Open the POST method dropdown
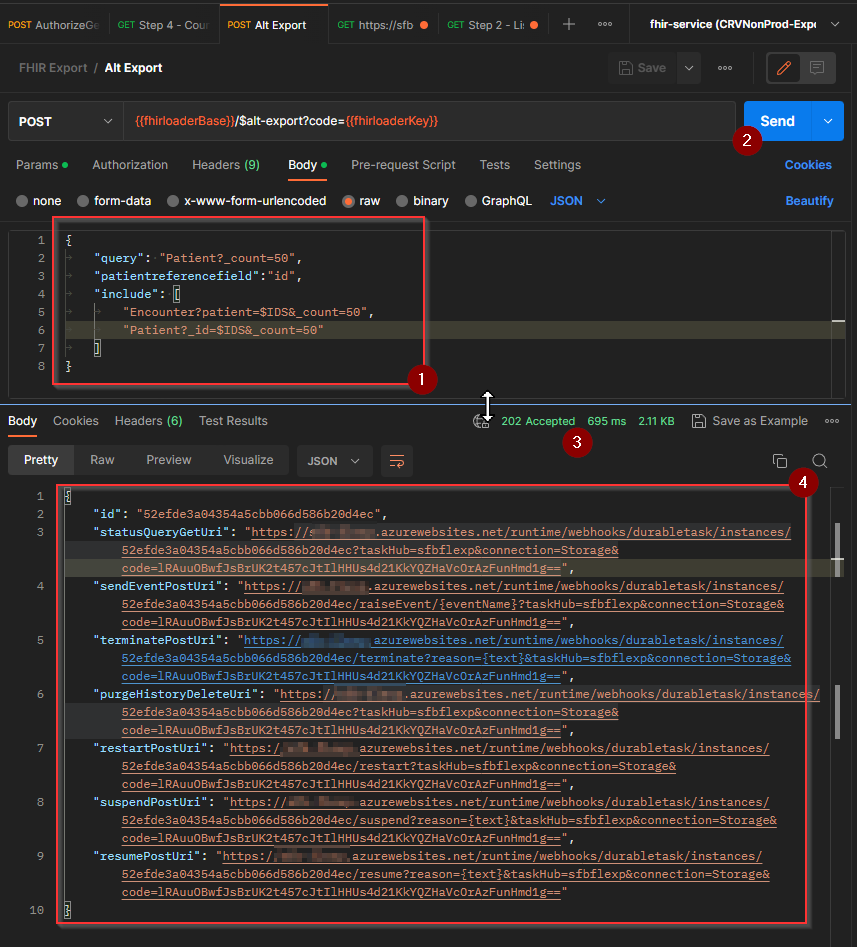 pos(65,121)
